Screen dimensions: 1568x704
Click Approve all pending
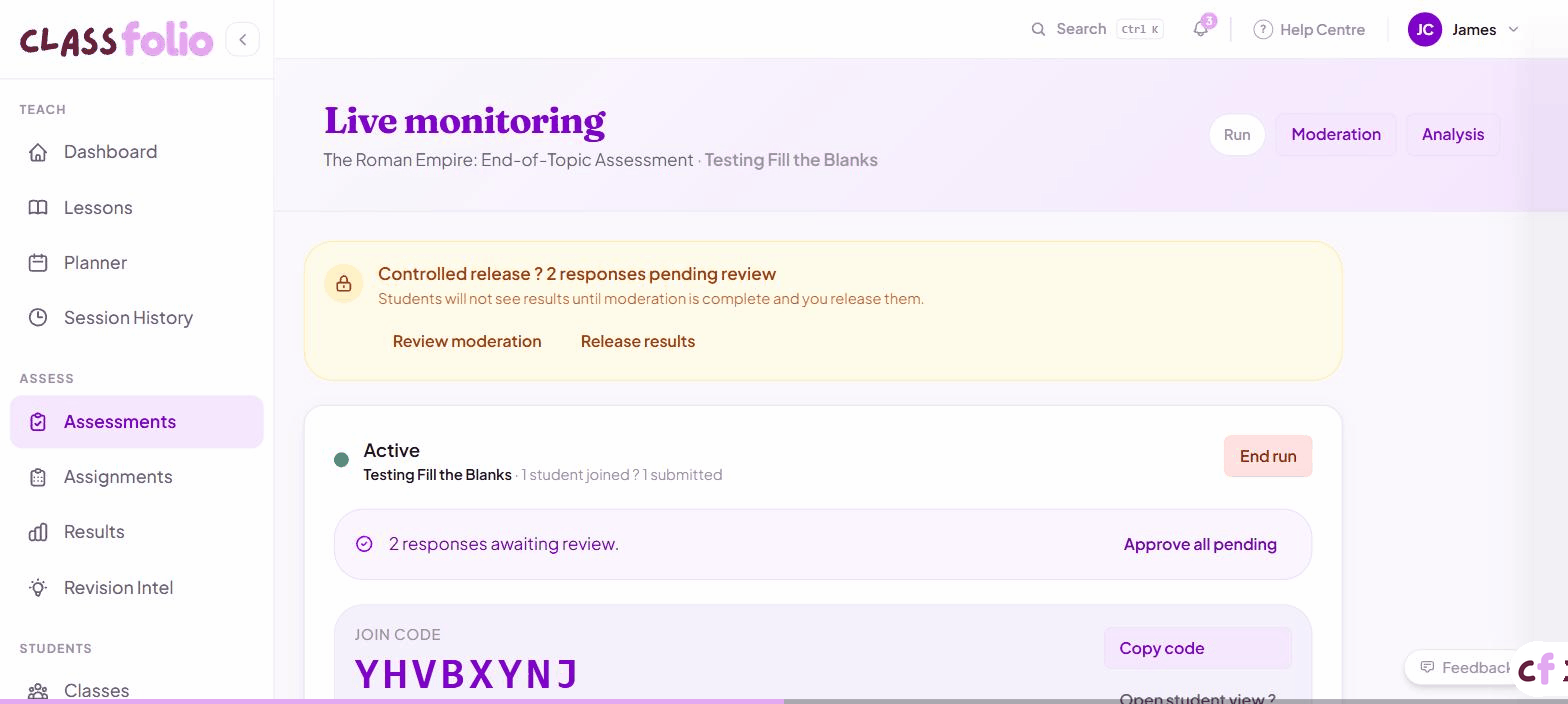(x=1200, y=544)
